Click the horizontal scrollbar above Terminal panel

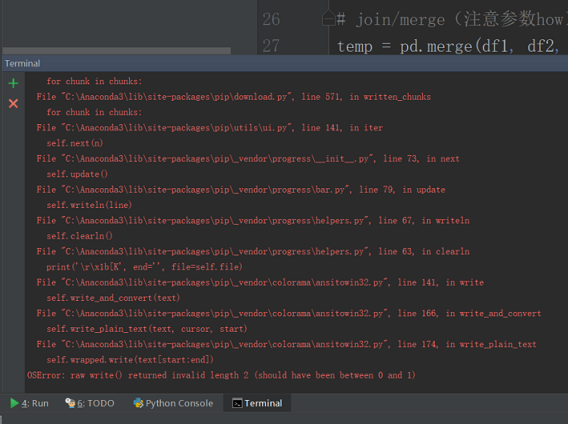tap(116, 50)
